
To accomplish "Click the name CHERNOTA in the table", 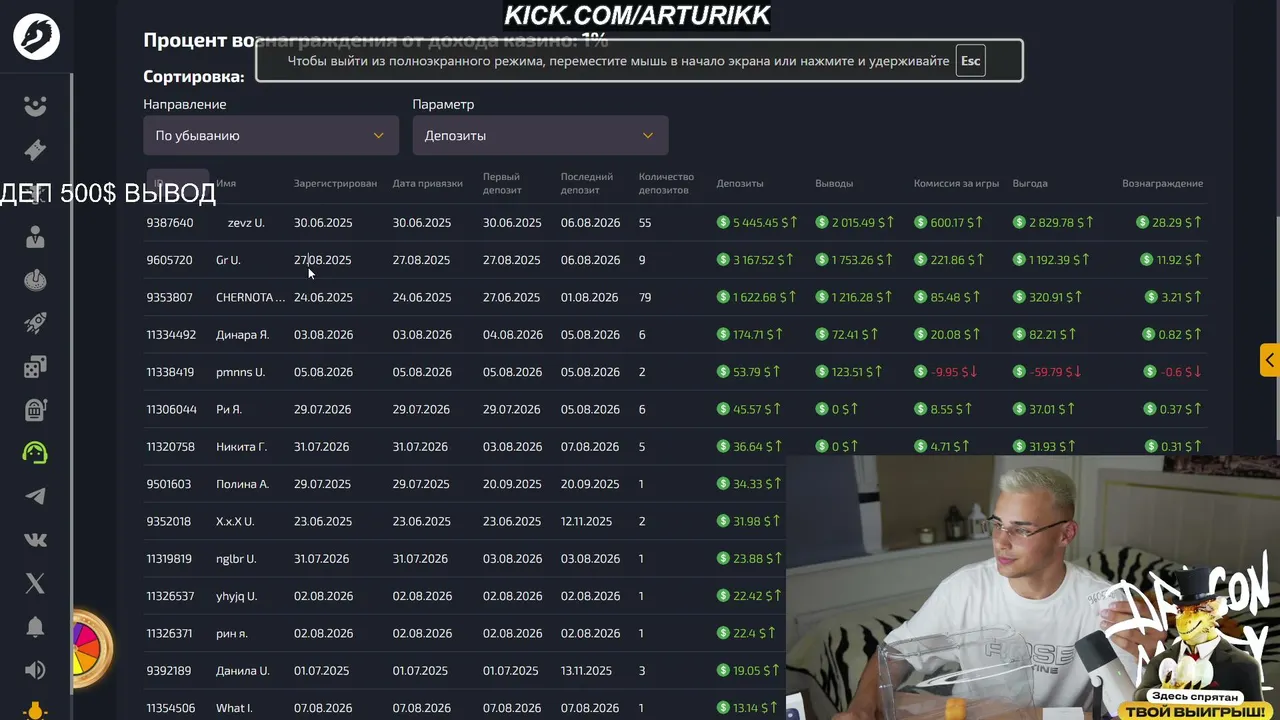I will tap(250, 298).
